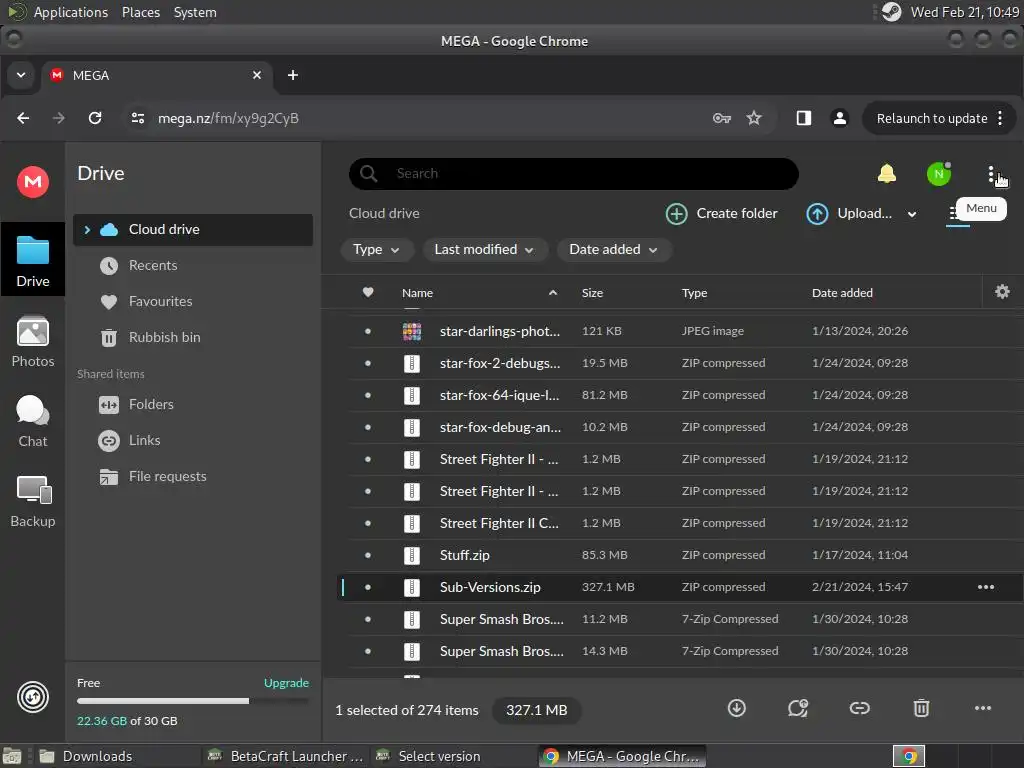Screen dimensions: 1024x768
Task: Open the password key icon in address bar
Action: 721,118
